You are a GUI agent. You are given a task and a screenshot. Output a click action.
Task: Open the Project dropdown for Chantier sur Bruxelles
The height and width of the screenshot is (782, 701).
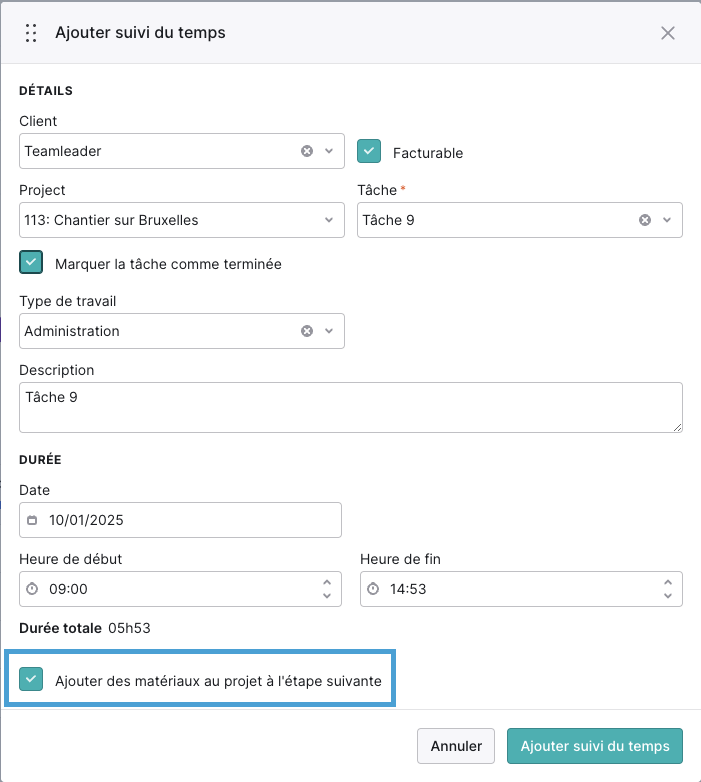[x=181, y=220]
